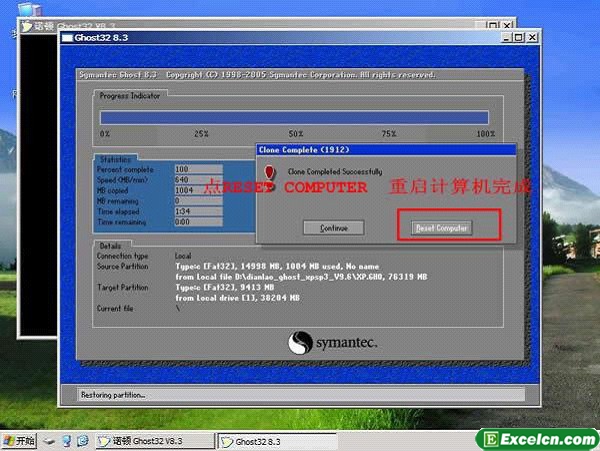Click the Progress Indicator bar

click(293, 117)
